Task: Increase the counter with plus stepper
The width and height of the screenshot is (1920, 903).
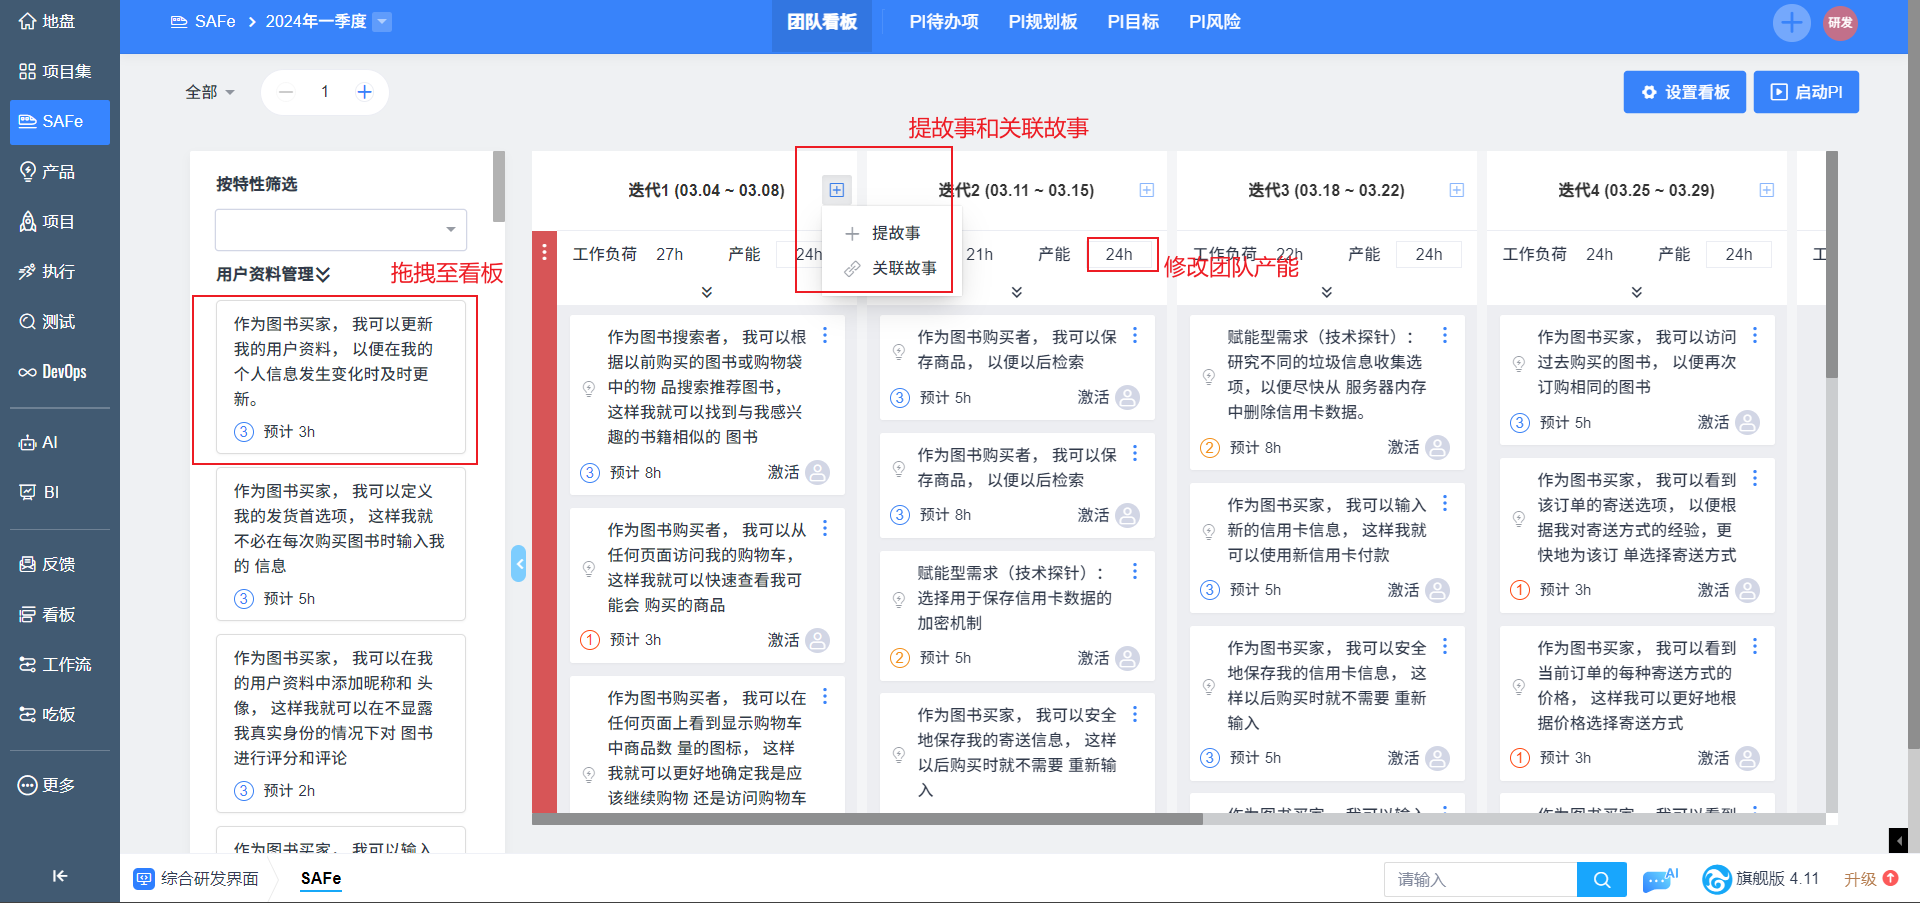Action: (x=365, y=92)
